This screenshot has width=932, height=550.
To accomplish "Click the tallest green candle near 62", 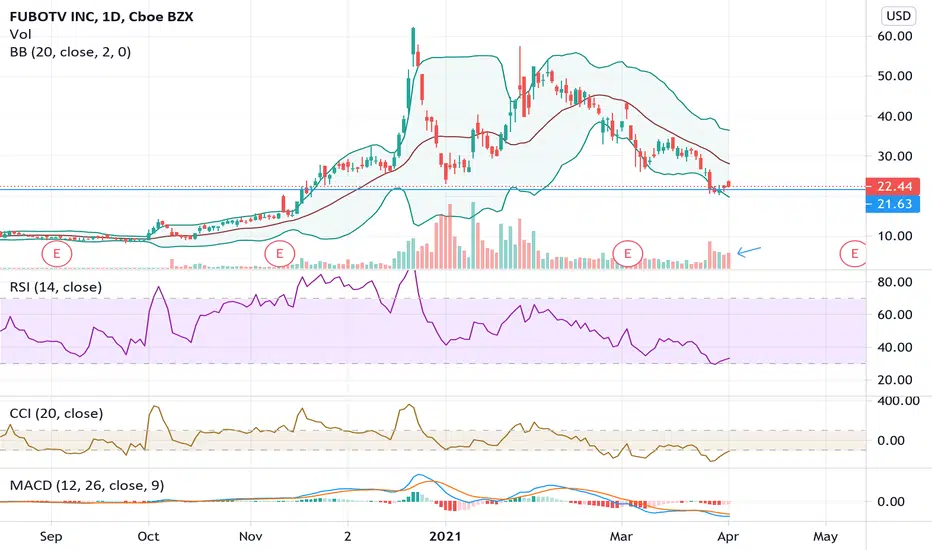I will (413, 46).
